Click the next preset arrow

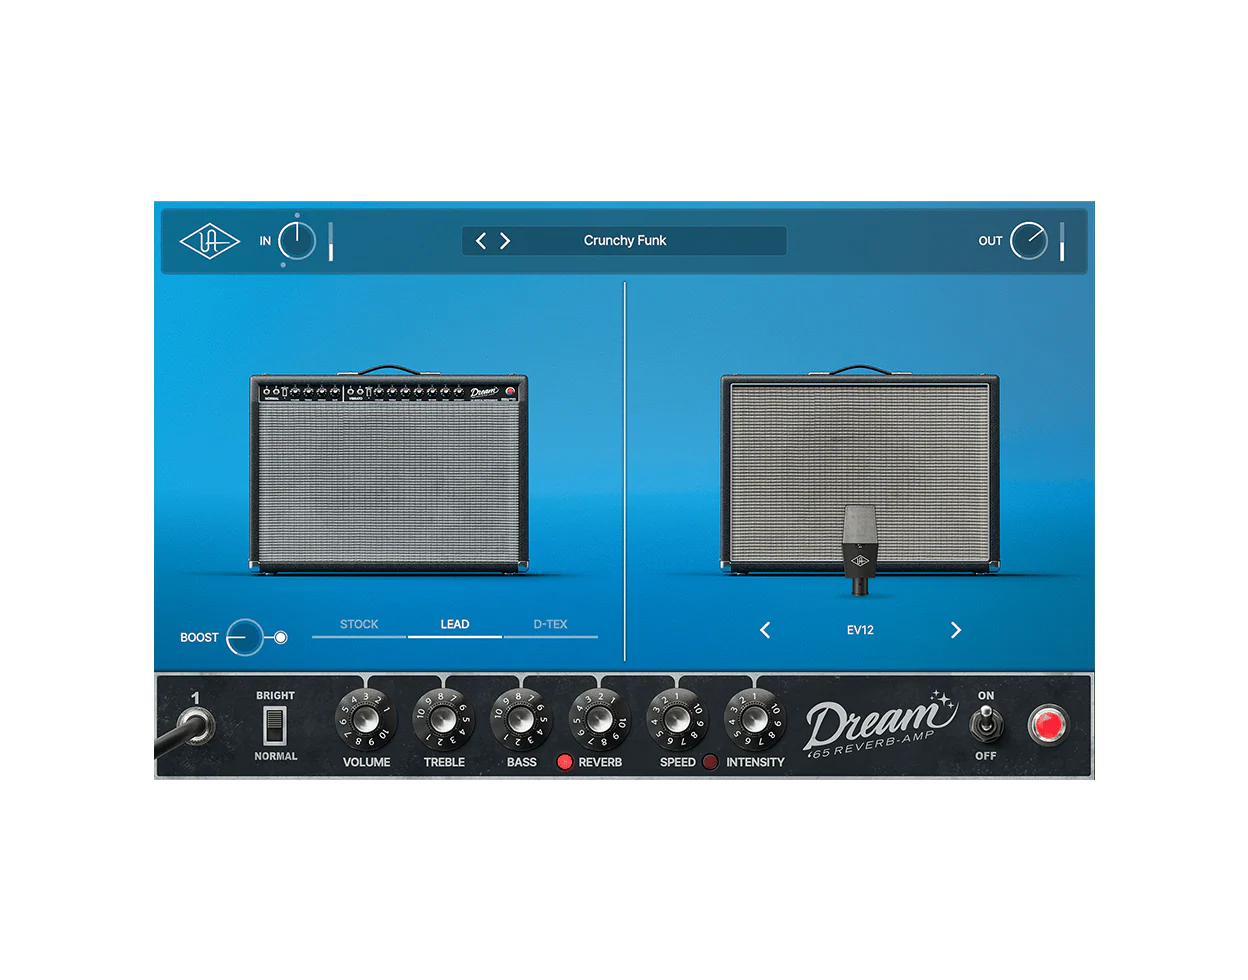(x=505, y=240)
